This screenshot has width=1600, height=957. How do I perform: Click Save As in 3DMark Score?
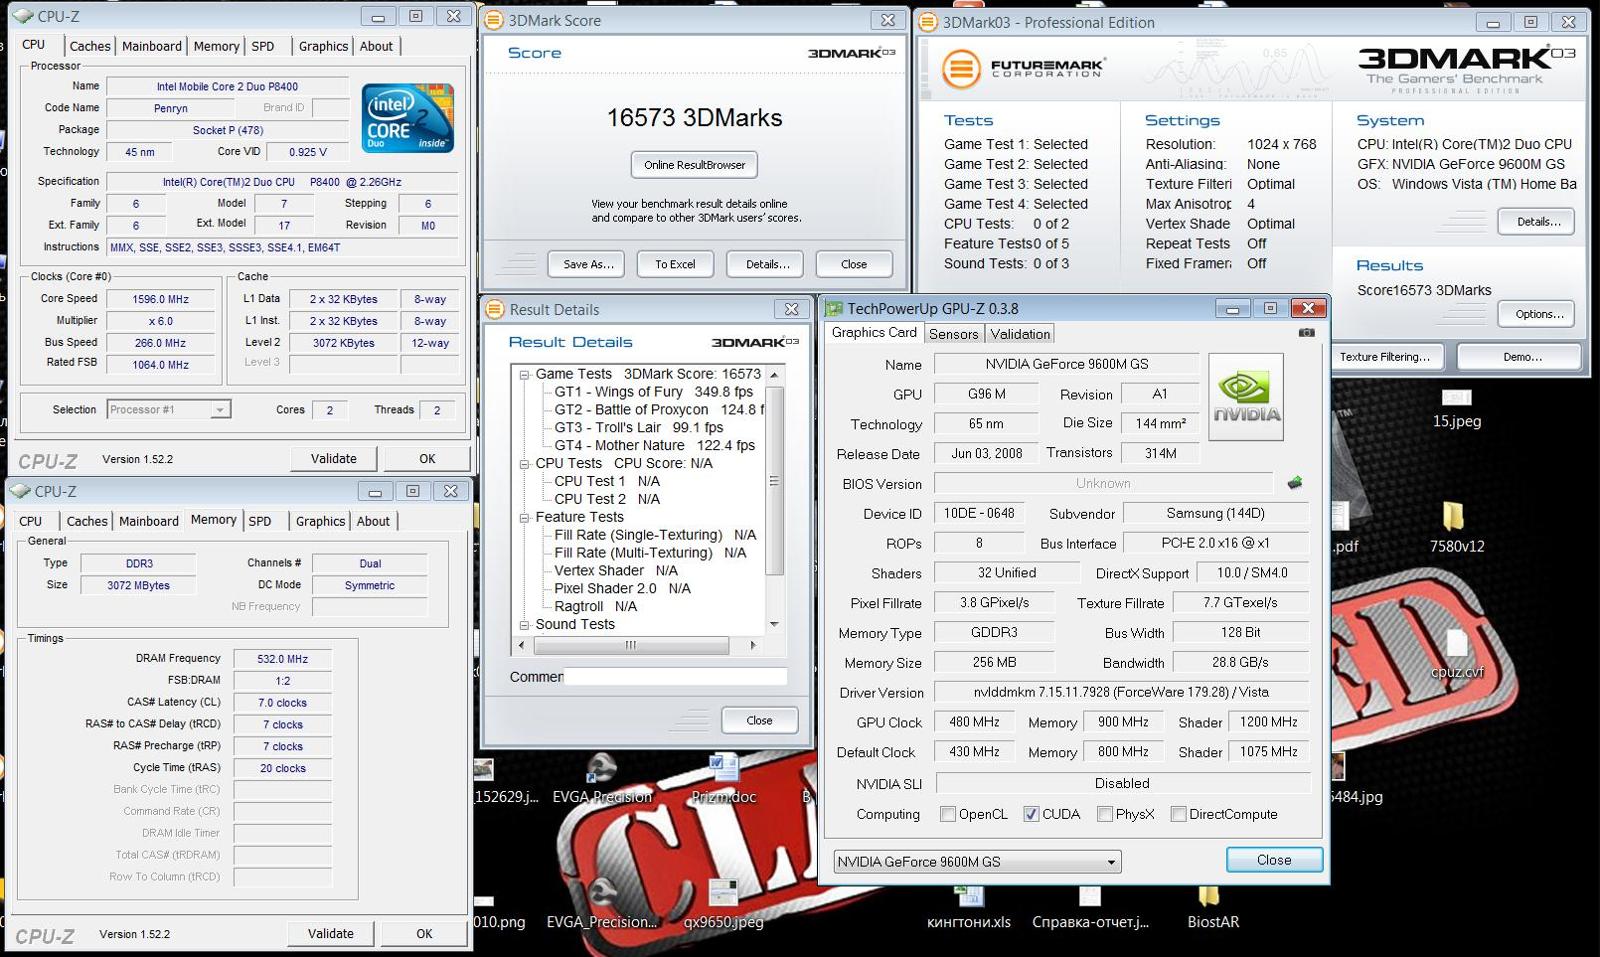588,264
